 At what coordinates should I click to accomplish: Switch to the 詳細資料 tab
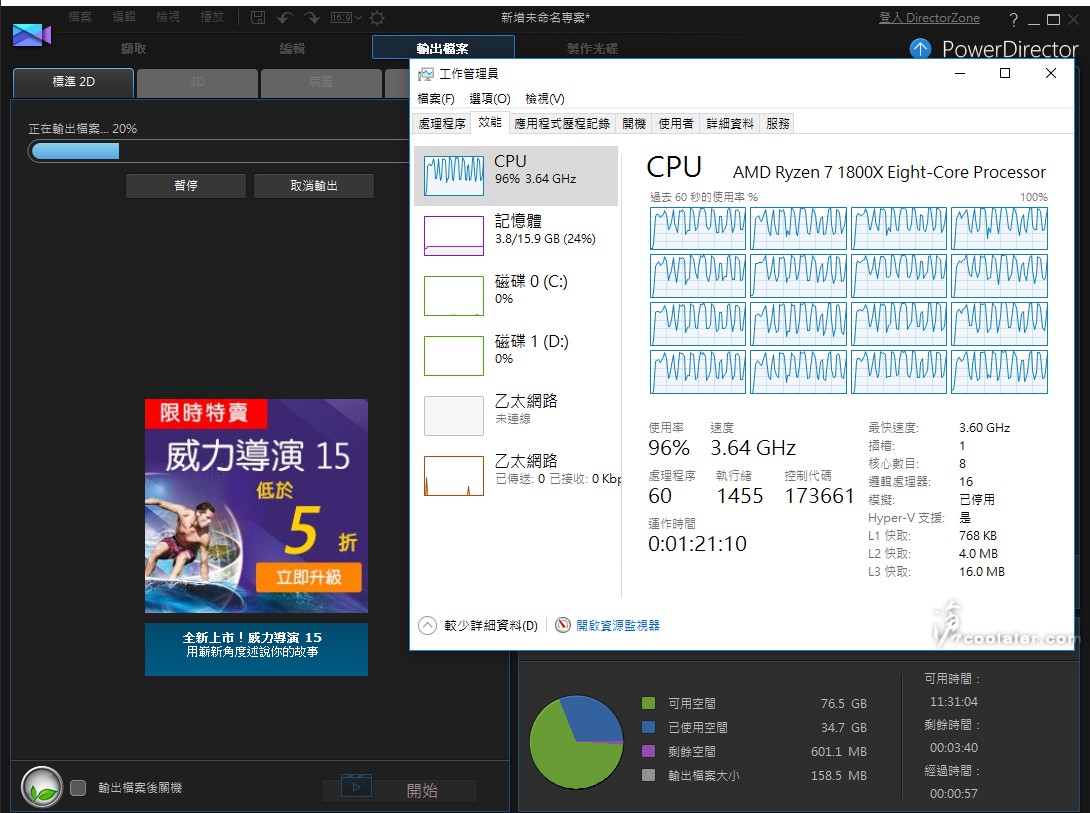coord(729,124)
